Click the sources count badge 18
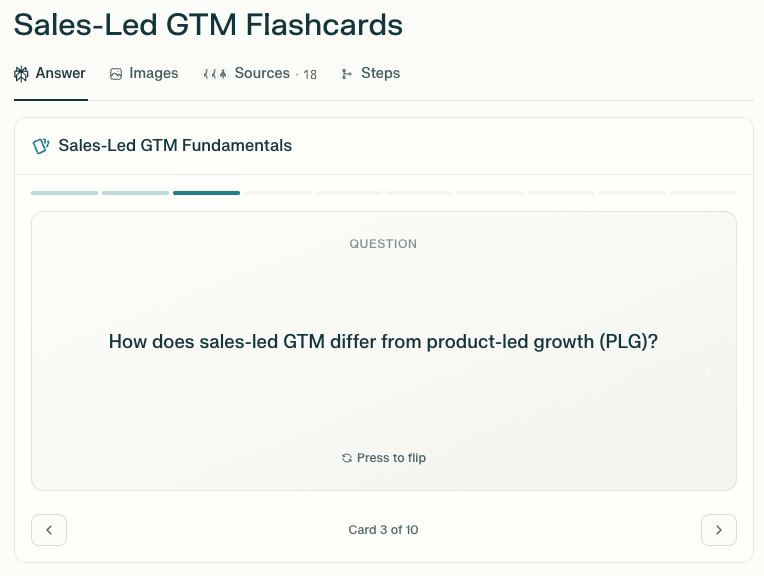 coord(310,75)
